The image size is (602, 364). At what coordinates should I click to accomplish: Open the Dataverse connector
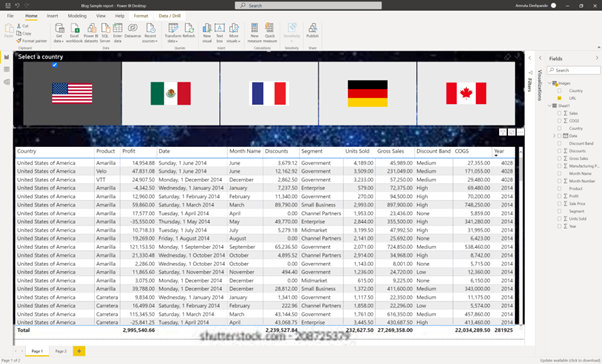tap(132, 31)
